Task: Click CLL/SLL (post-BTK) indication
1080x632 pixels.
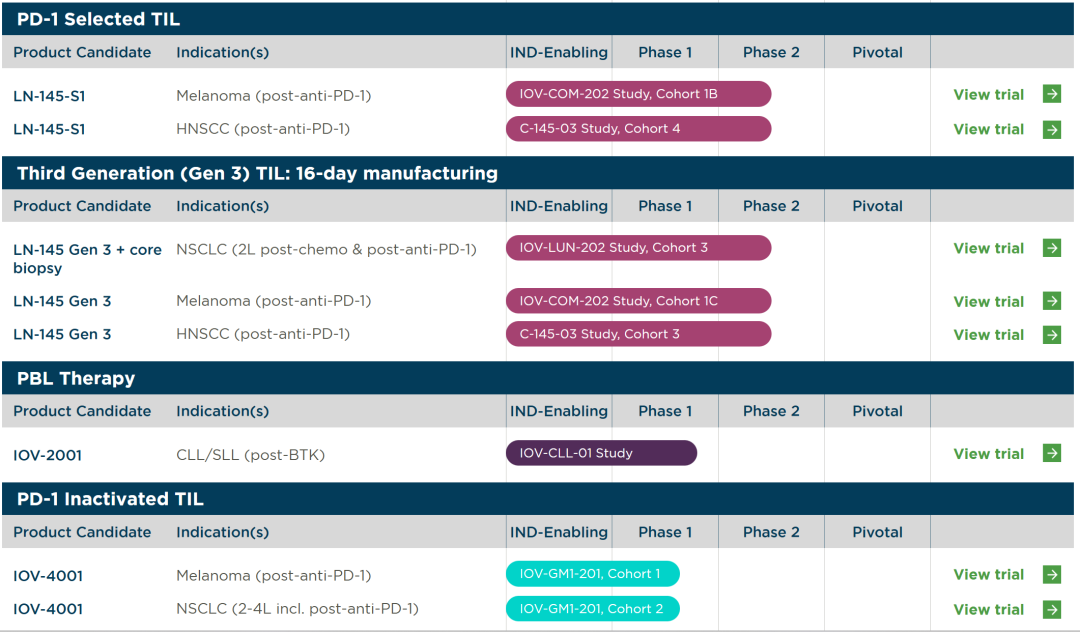Action: [251, 455]
